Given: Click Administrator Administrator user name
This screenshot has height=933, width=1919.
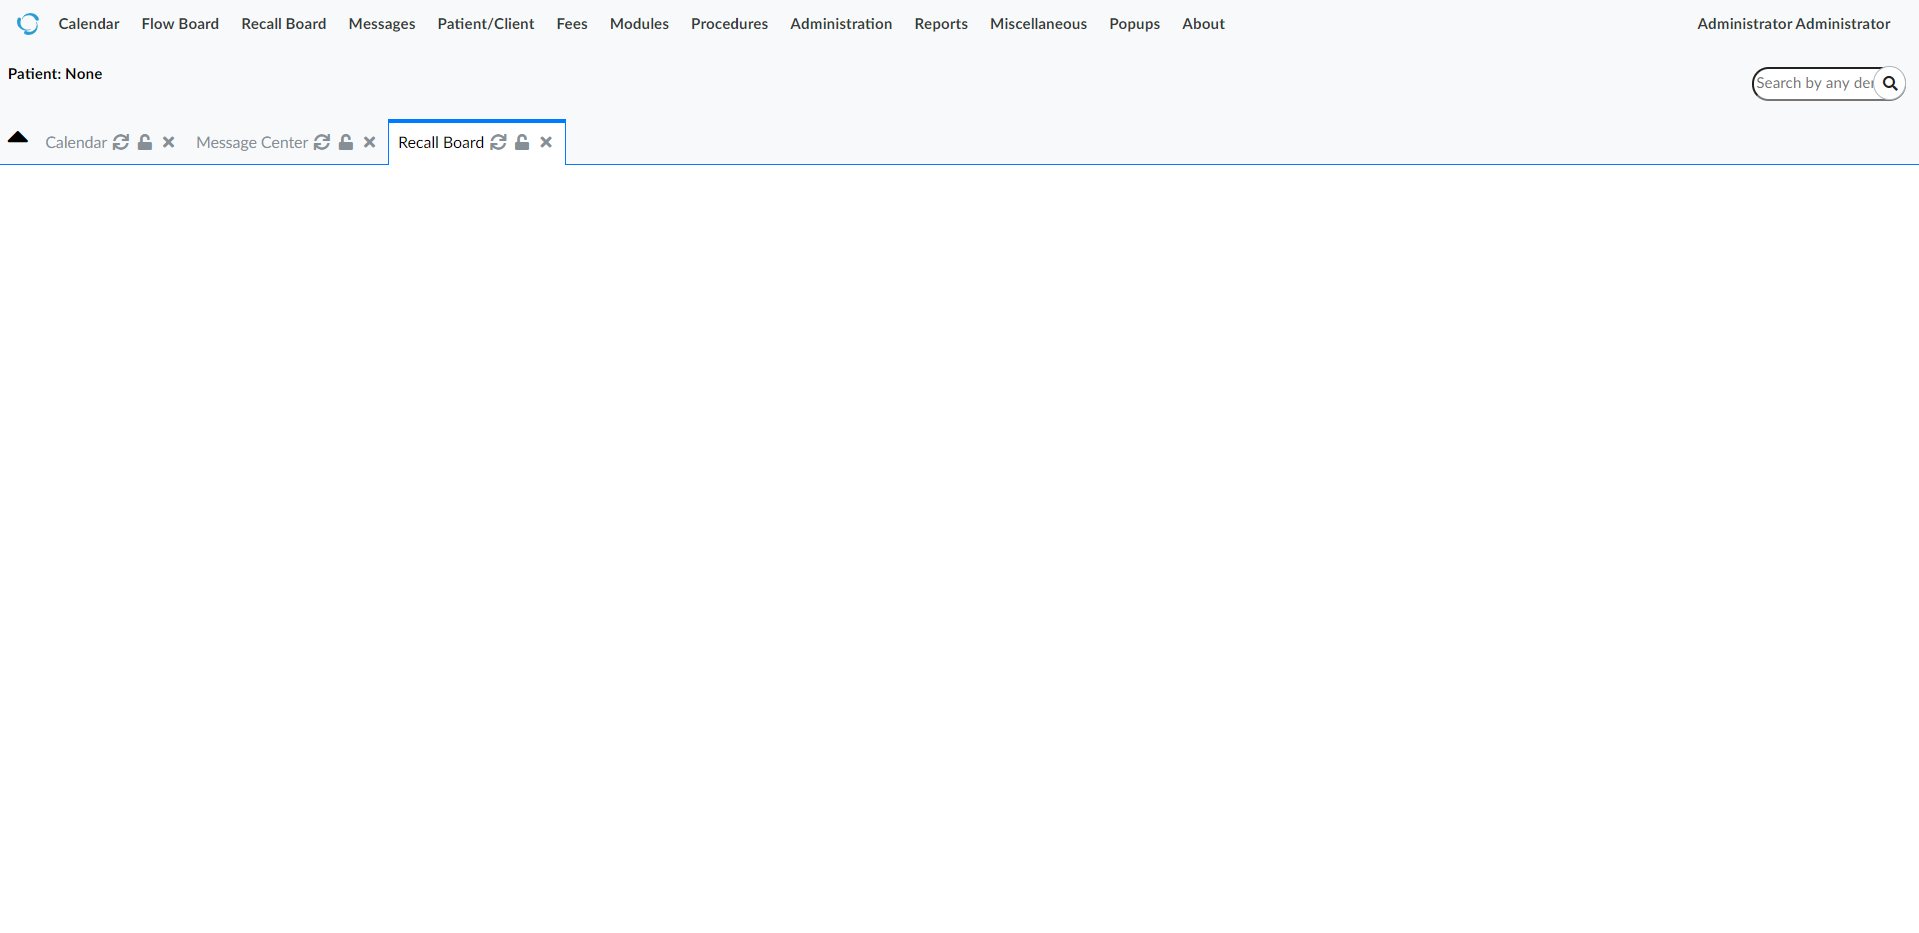Looking at the screenshot, I should click(1793, 23).
